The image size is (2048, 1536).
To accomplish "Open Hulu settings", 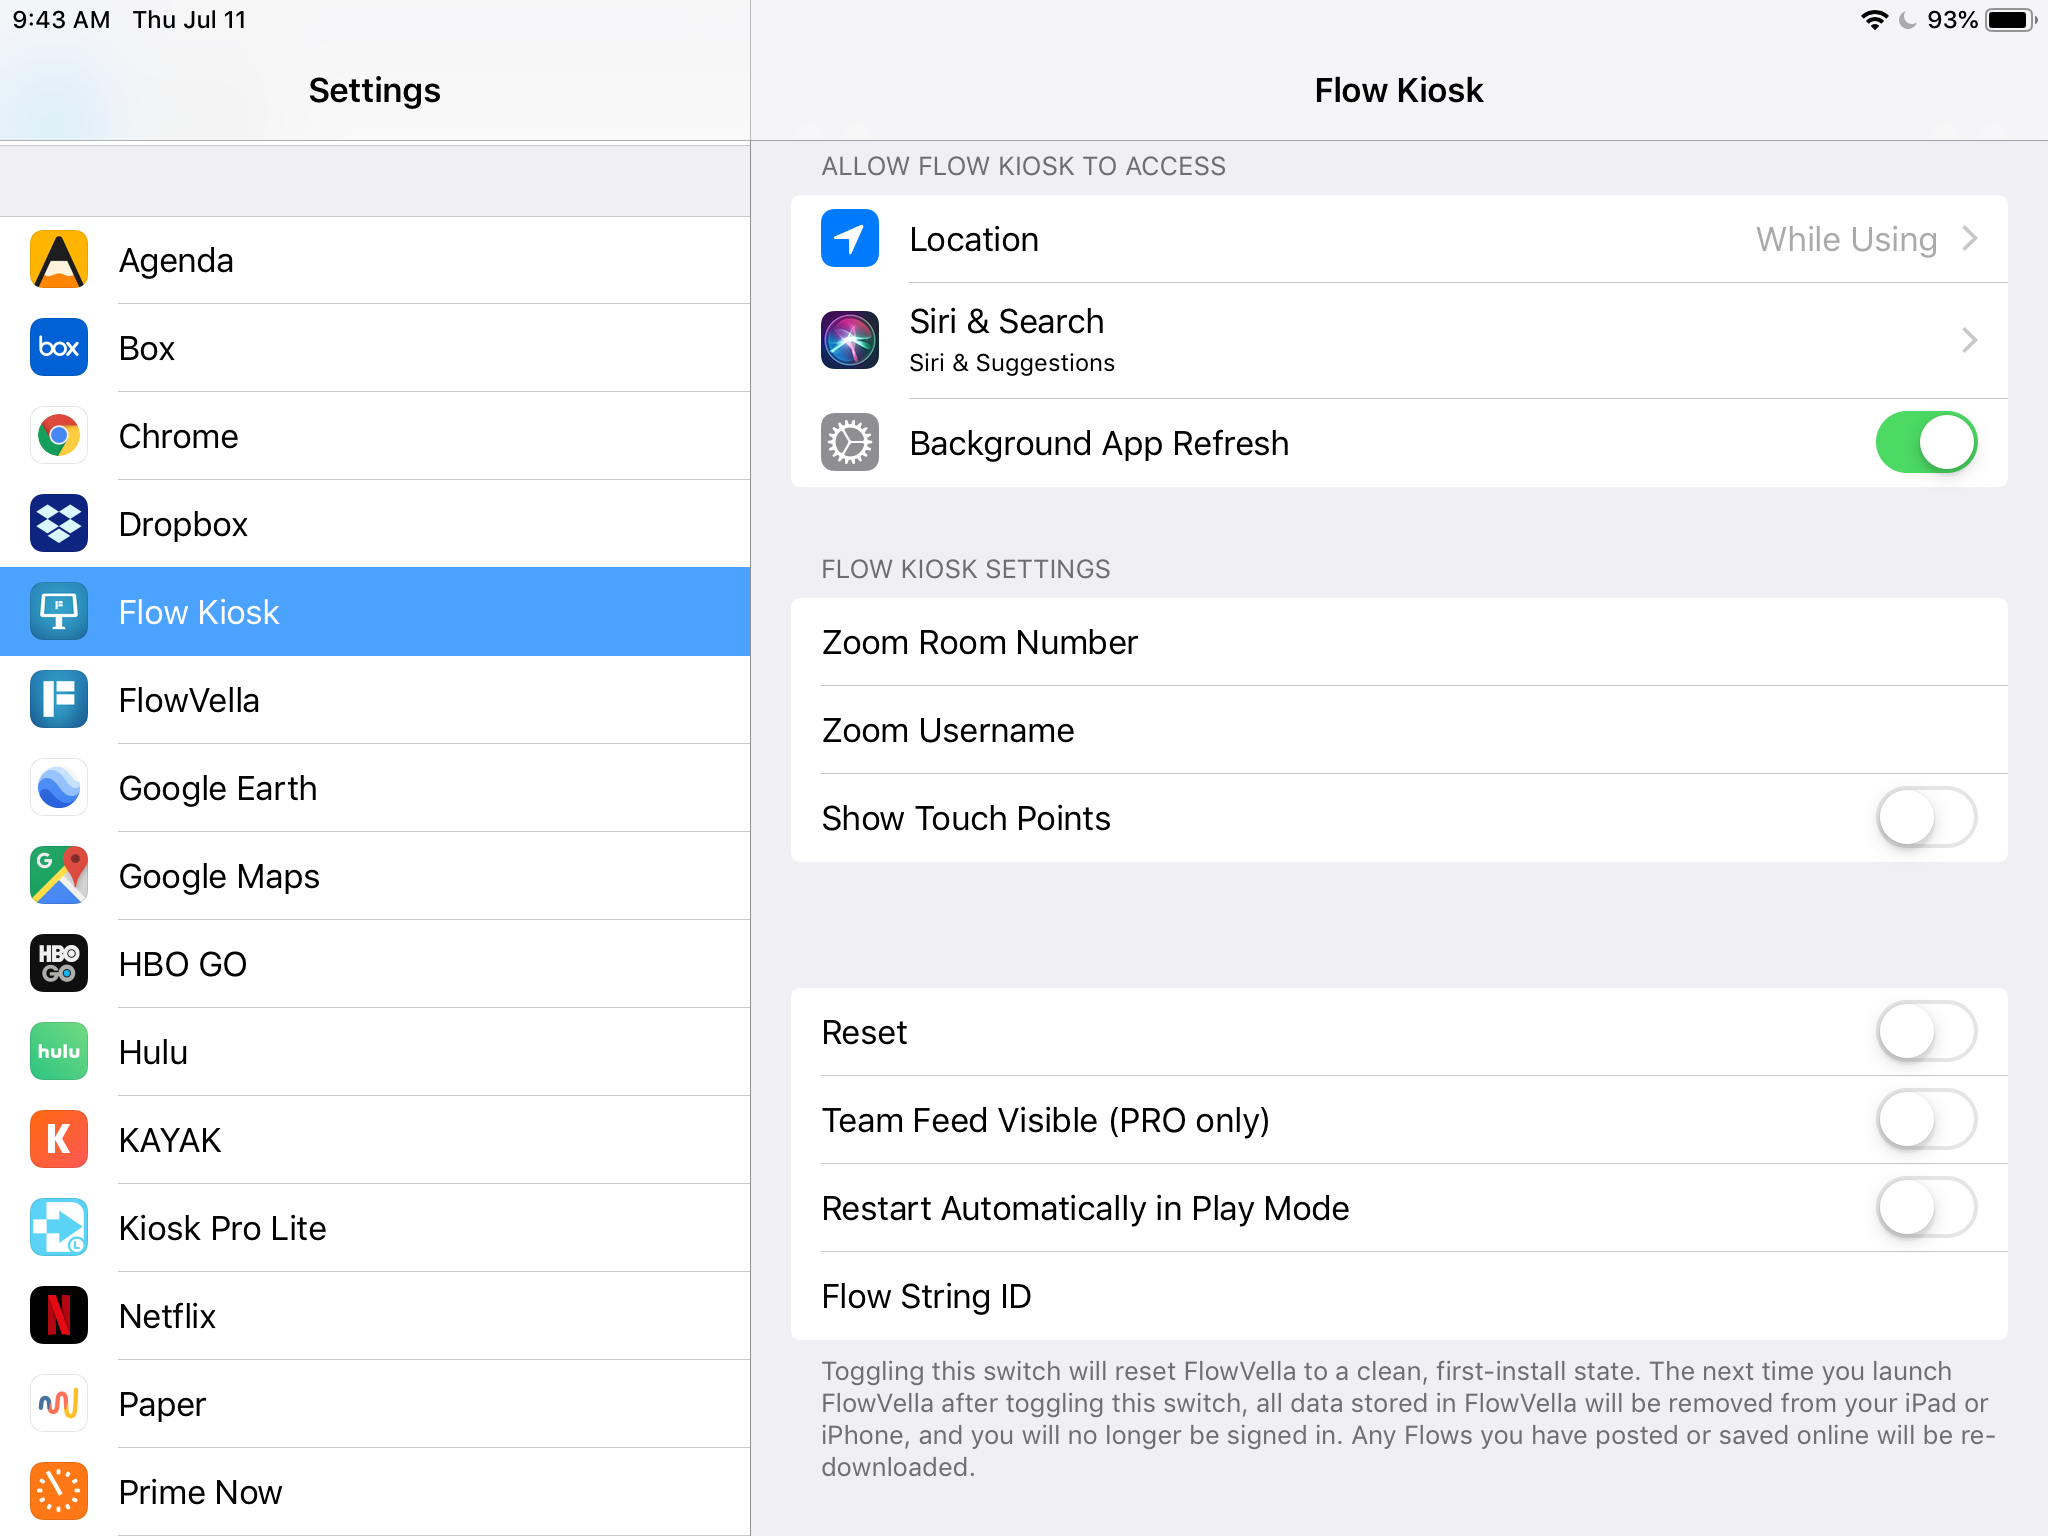I will point(375,1052).
